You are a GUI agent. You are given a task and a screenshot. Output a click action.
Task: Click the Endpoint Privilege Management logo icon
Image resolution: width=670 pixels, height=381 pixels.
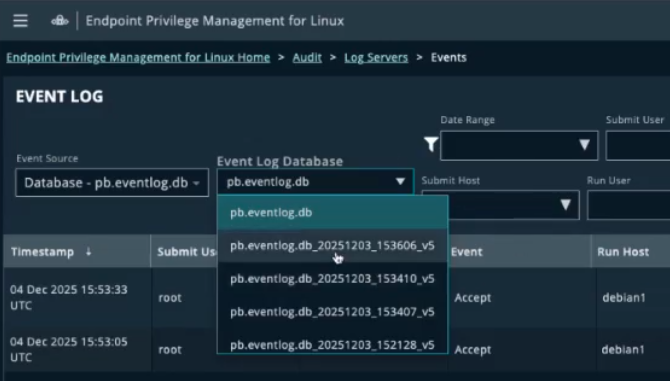60,21
